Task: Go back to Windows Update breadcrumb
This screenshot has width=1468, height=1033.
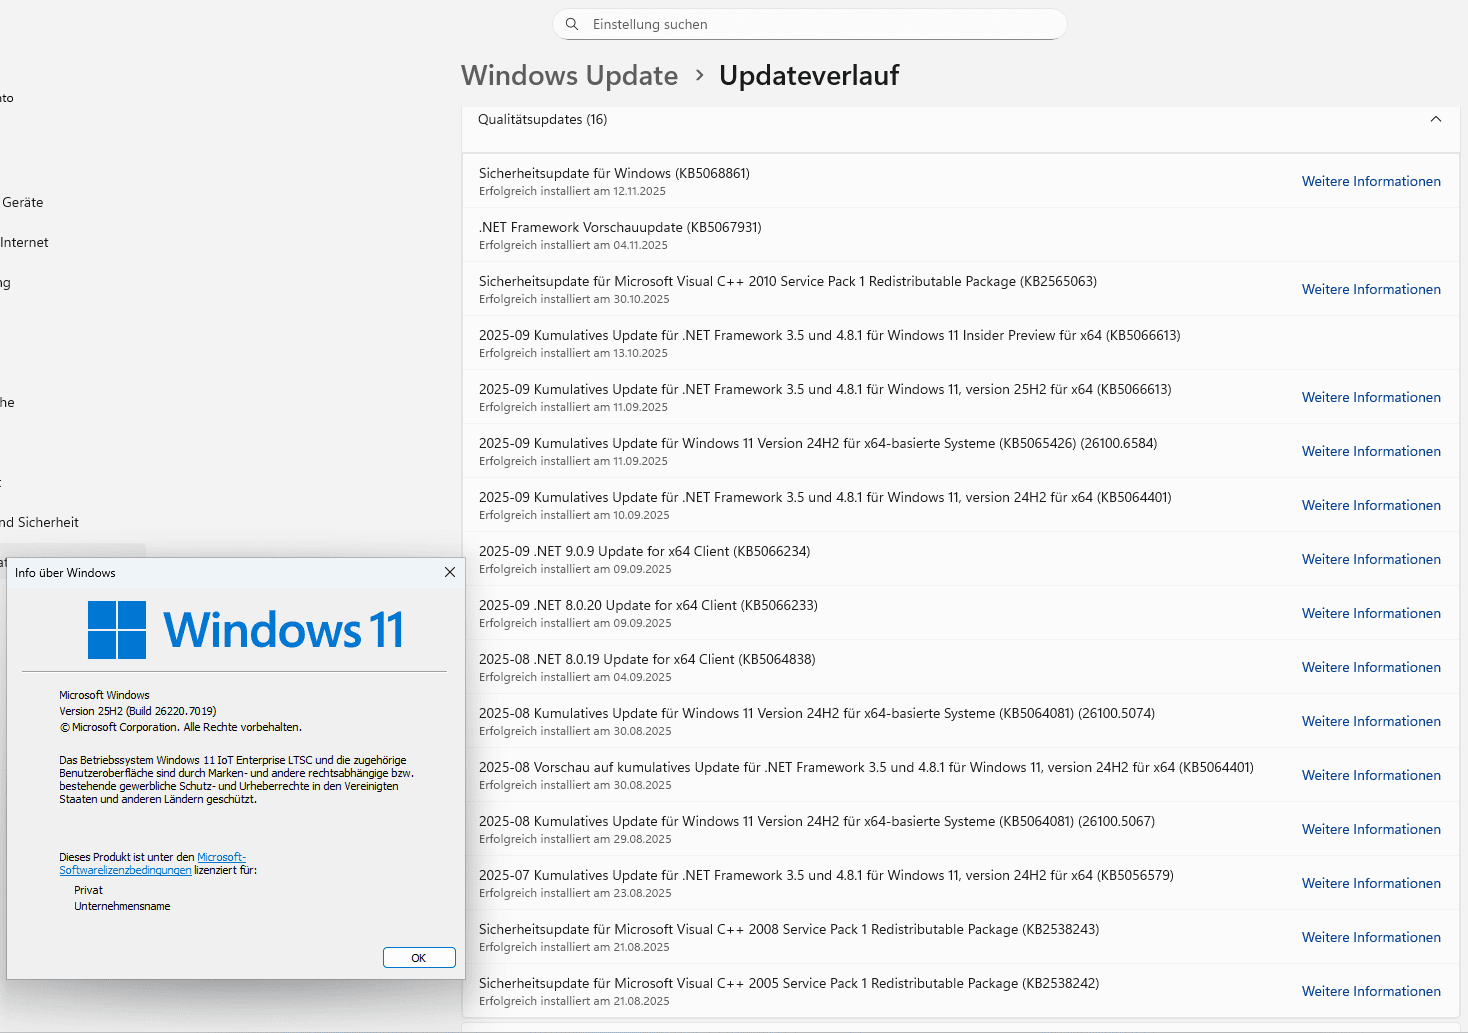Action: [569, 75]
